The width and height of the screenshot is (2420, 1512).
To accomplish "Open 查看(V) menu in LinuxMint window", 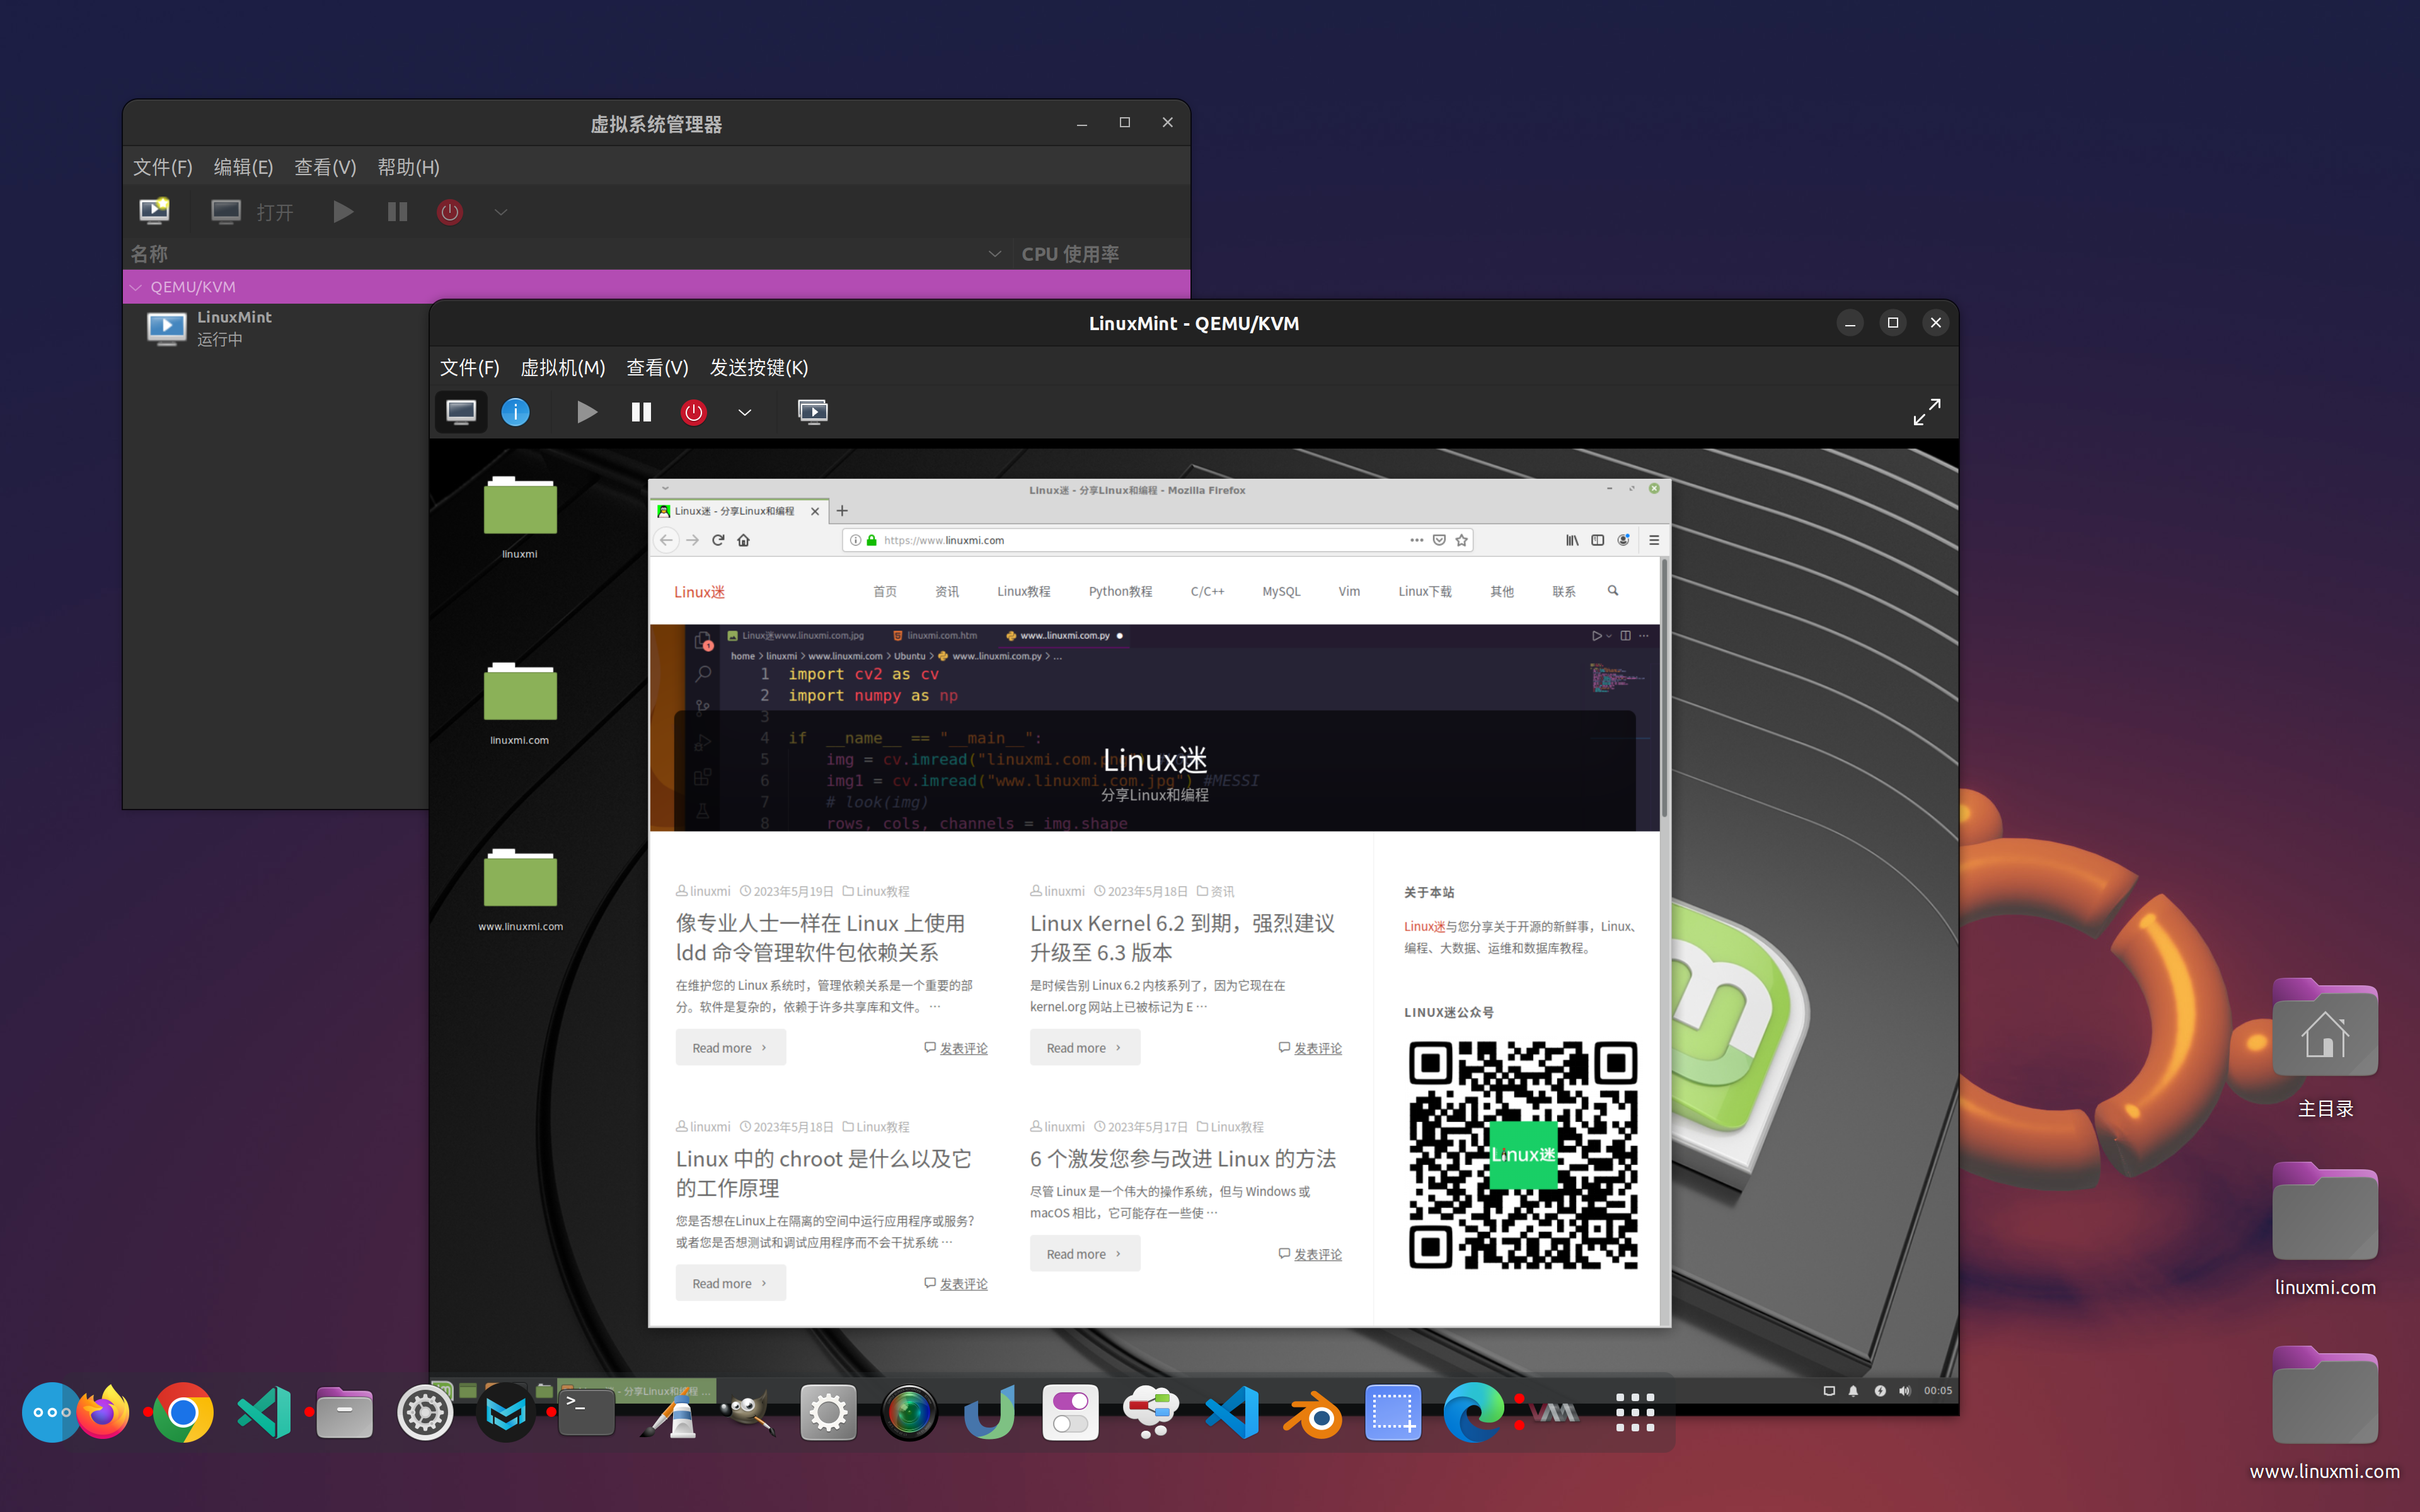I will click(657, 368).
